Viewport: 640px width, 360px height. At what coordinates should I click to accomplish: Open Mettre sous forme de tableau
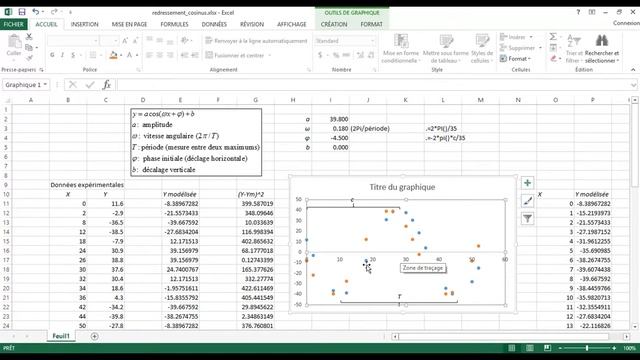coord(445,49)
